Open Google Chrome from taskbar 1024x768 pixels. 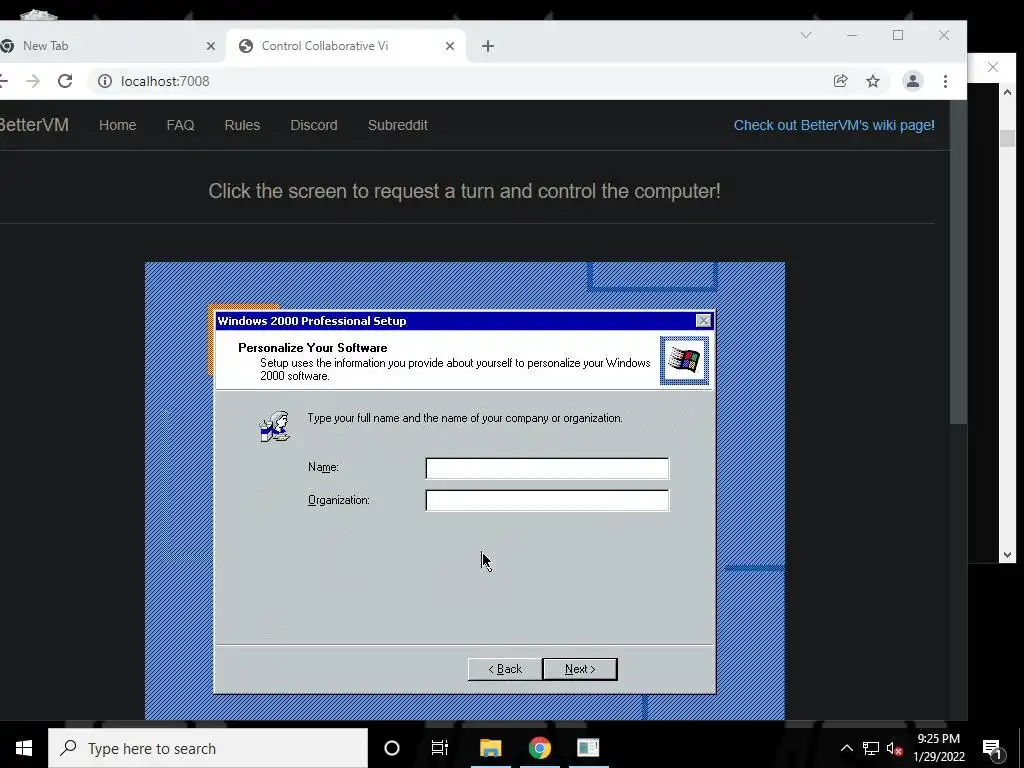(x=539, y=748)
